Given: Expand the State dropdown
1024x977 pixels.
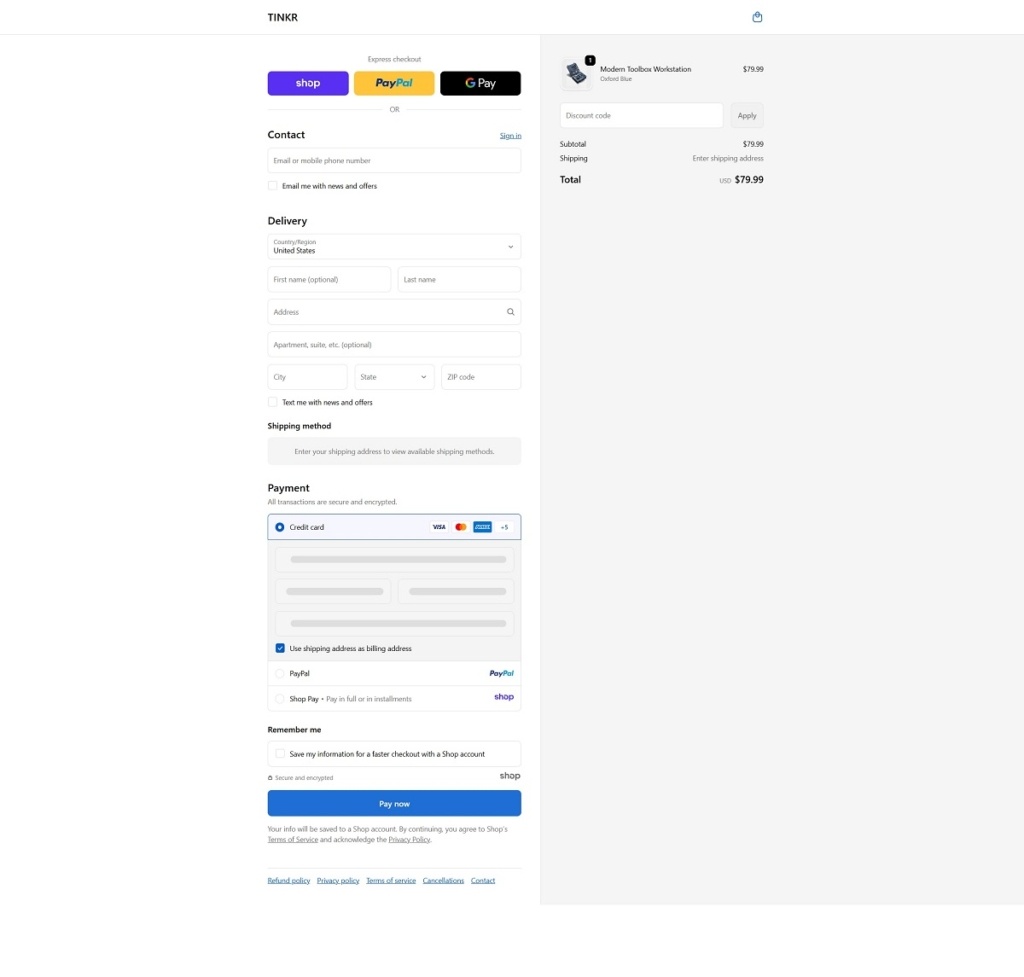Looking at the screenshot, I should pos(394,377).
